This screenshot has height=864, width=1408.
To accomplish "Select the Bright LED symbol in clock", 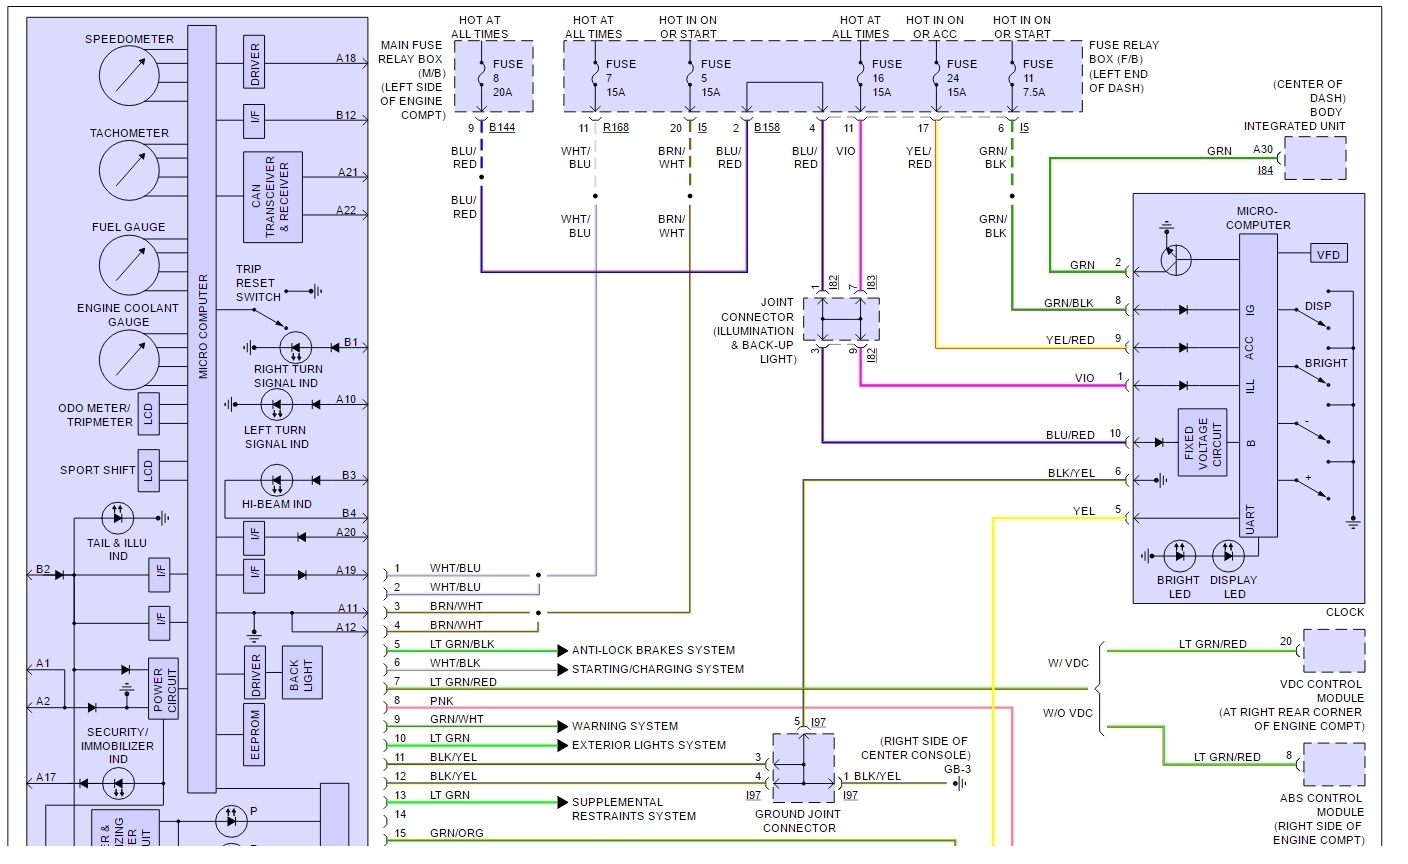I will 1179,555.
